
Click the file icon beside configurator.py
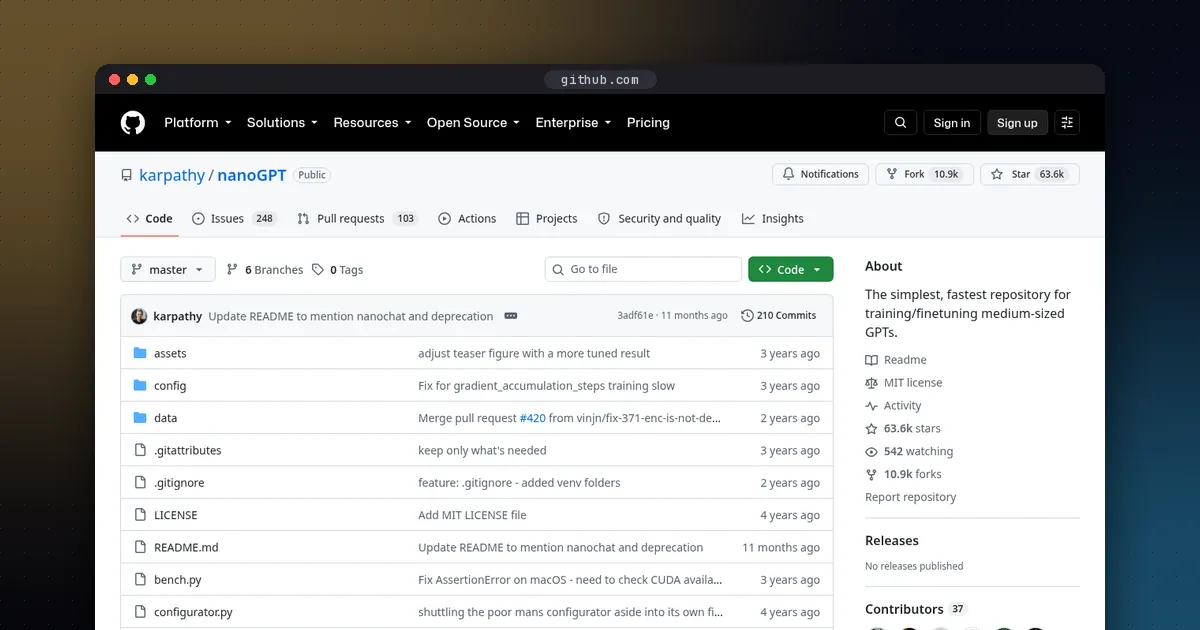coord(140,612)
